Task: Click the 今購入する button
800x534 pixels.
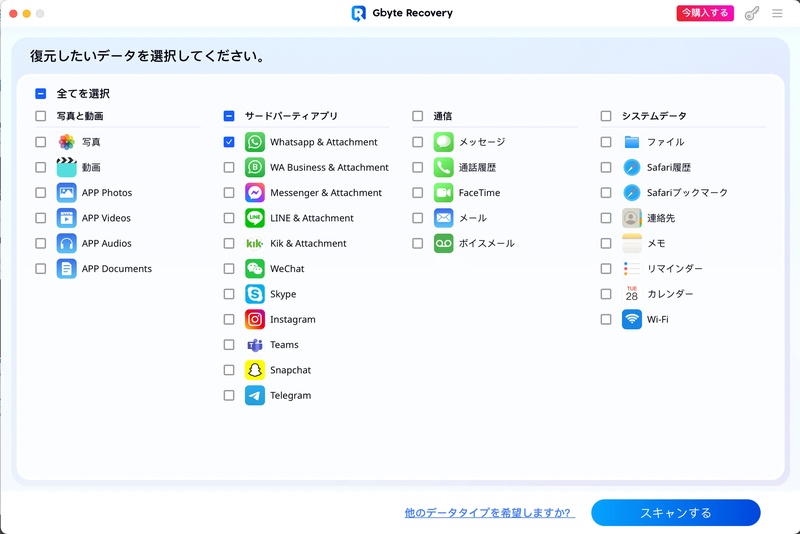Action: click(705, 13)
